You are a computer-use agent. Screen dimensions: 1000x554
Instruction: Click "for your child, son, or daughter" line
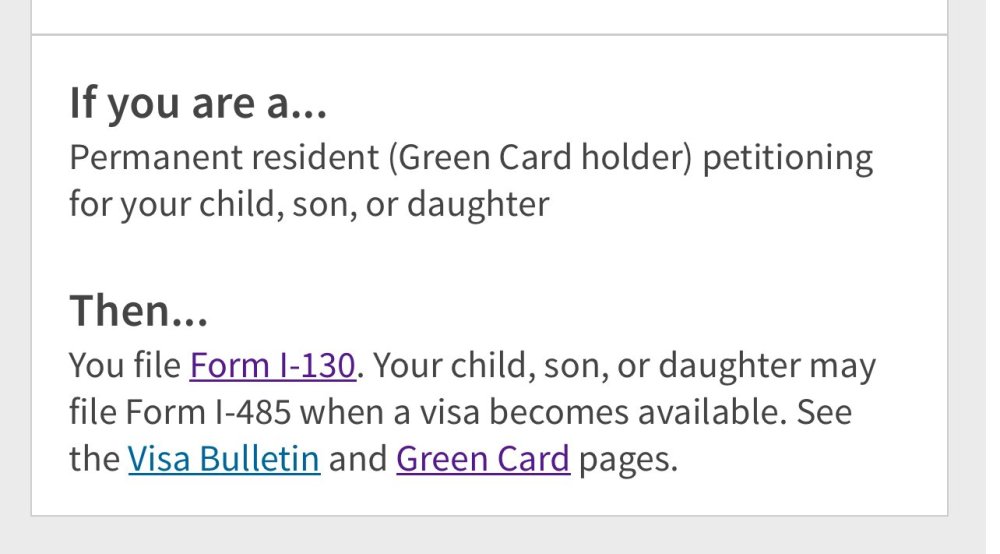[x=309, y=205]
